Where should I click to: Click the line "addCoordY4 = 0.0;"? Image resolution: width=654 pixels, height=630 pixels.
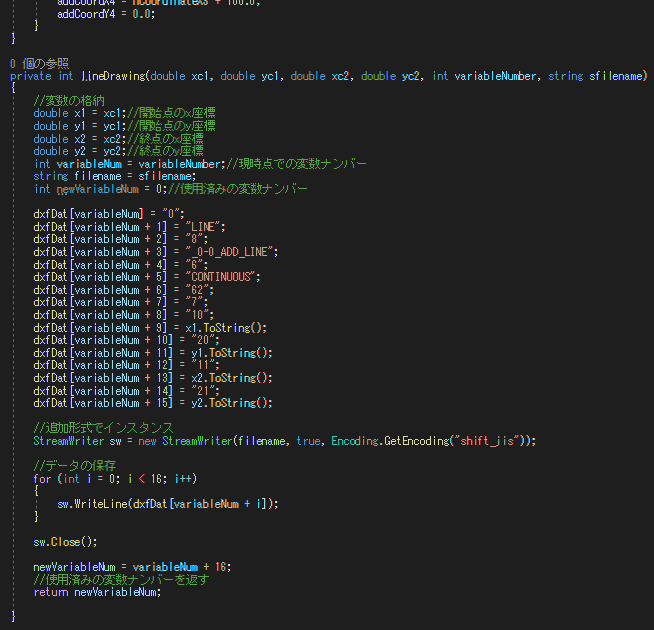pyautogui.click(x=106, y=14)
